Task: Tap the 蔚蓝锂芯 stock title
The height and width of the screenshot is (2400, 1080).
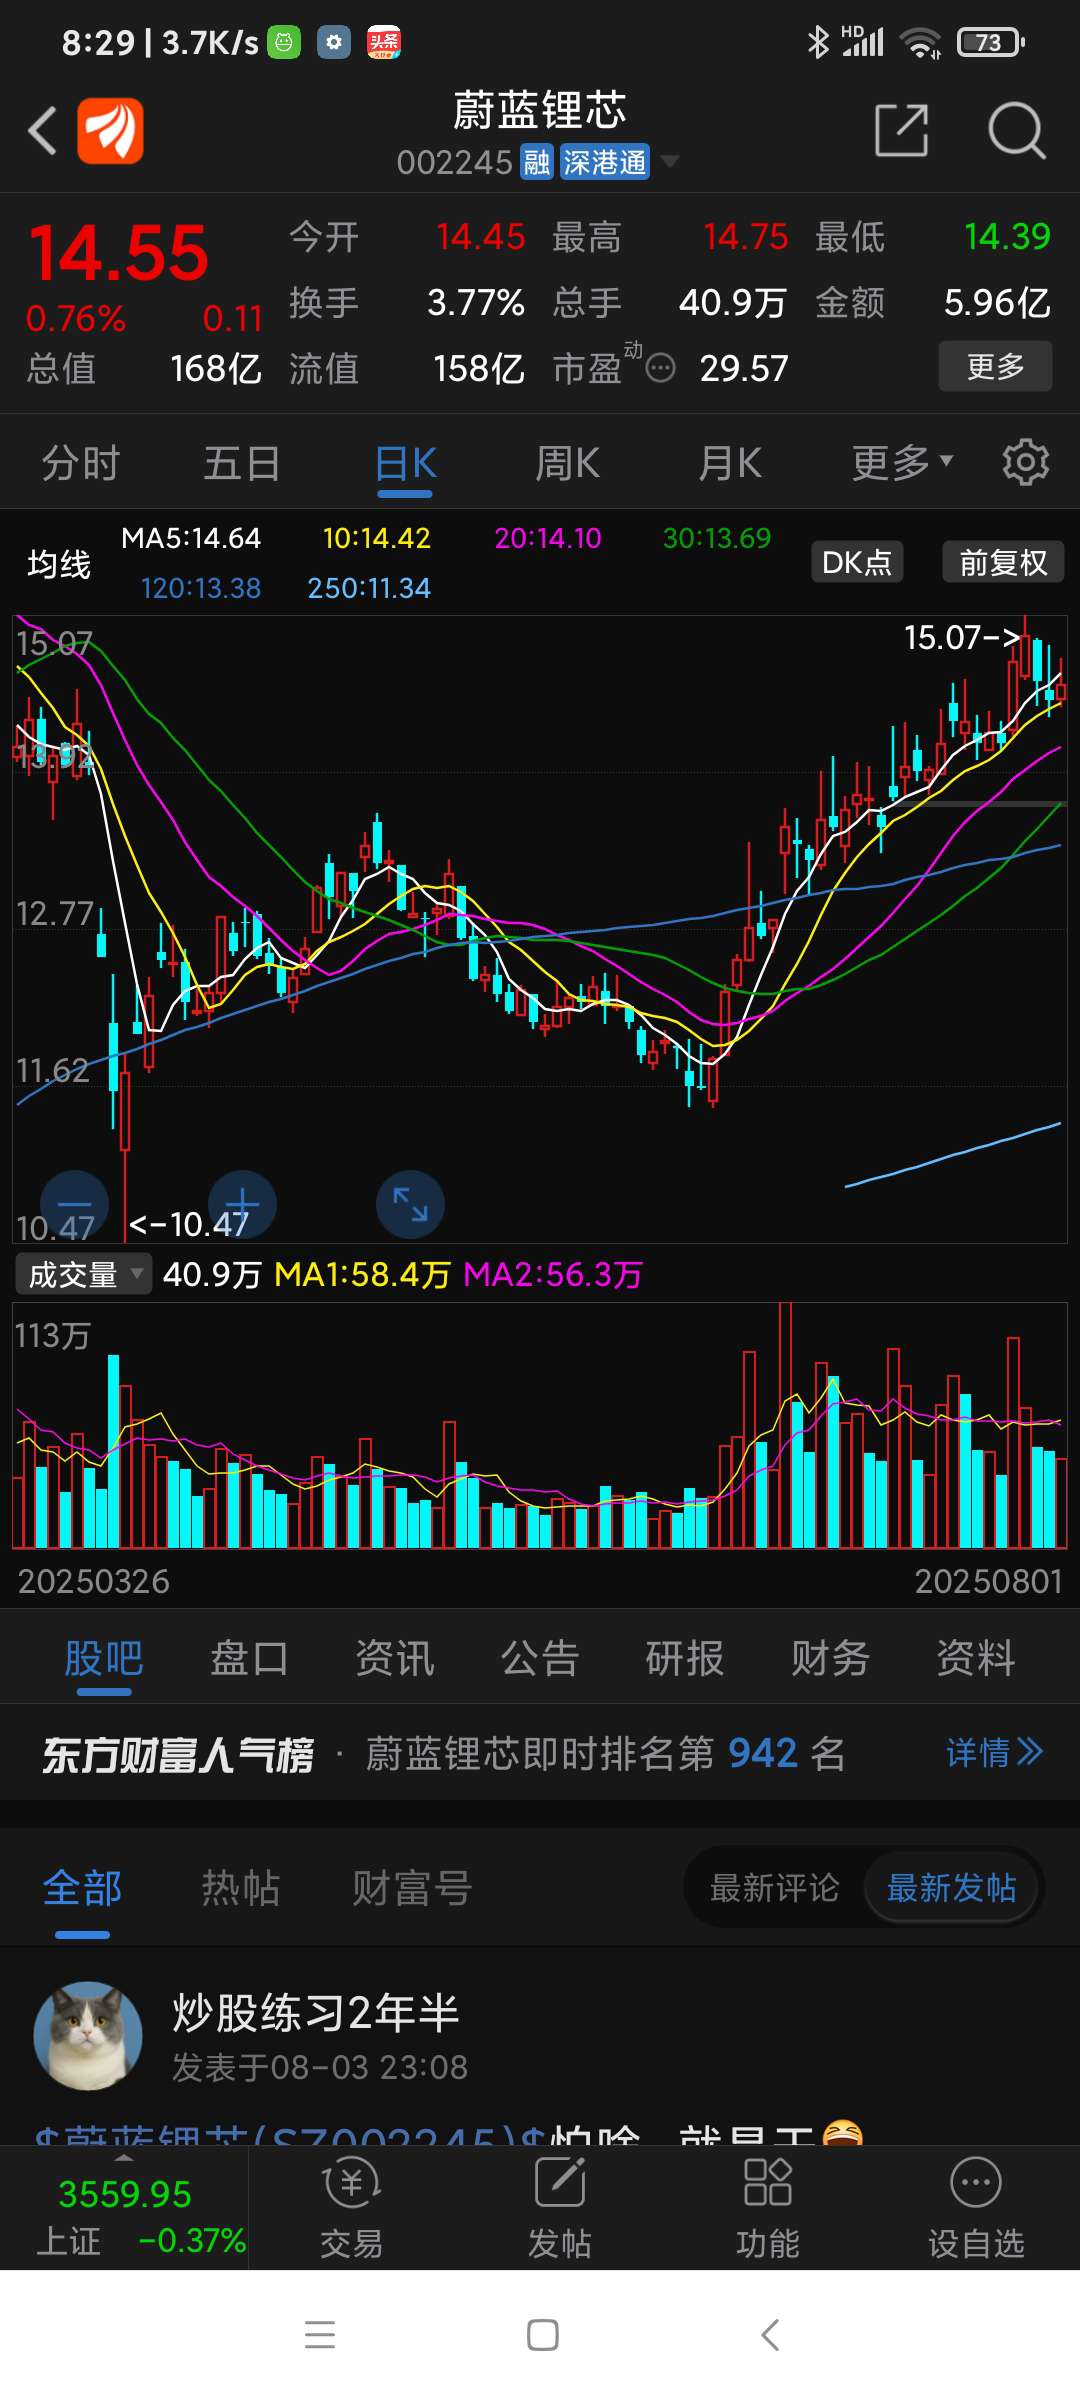Action: (540, 110)
